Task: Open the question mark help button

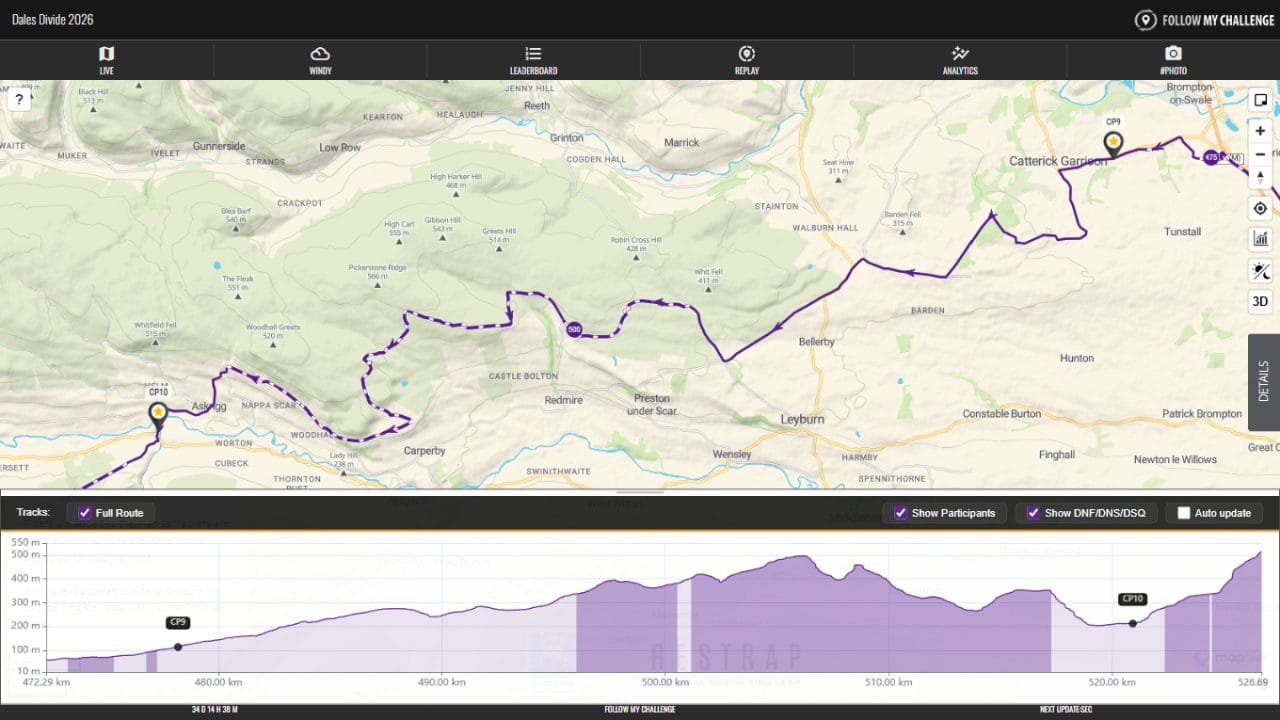Action: tap(19, 99)
